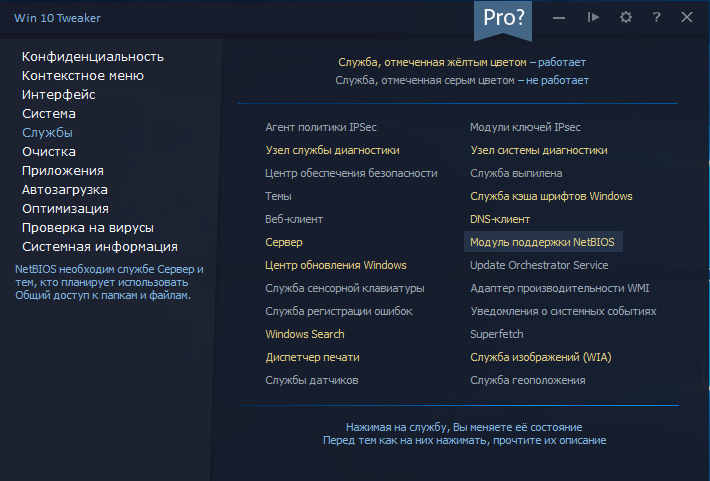Click the NetBIOS description text in sidebar
This screenshot has height=481, width=710.
coord(109,282)
